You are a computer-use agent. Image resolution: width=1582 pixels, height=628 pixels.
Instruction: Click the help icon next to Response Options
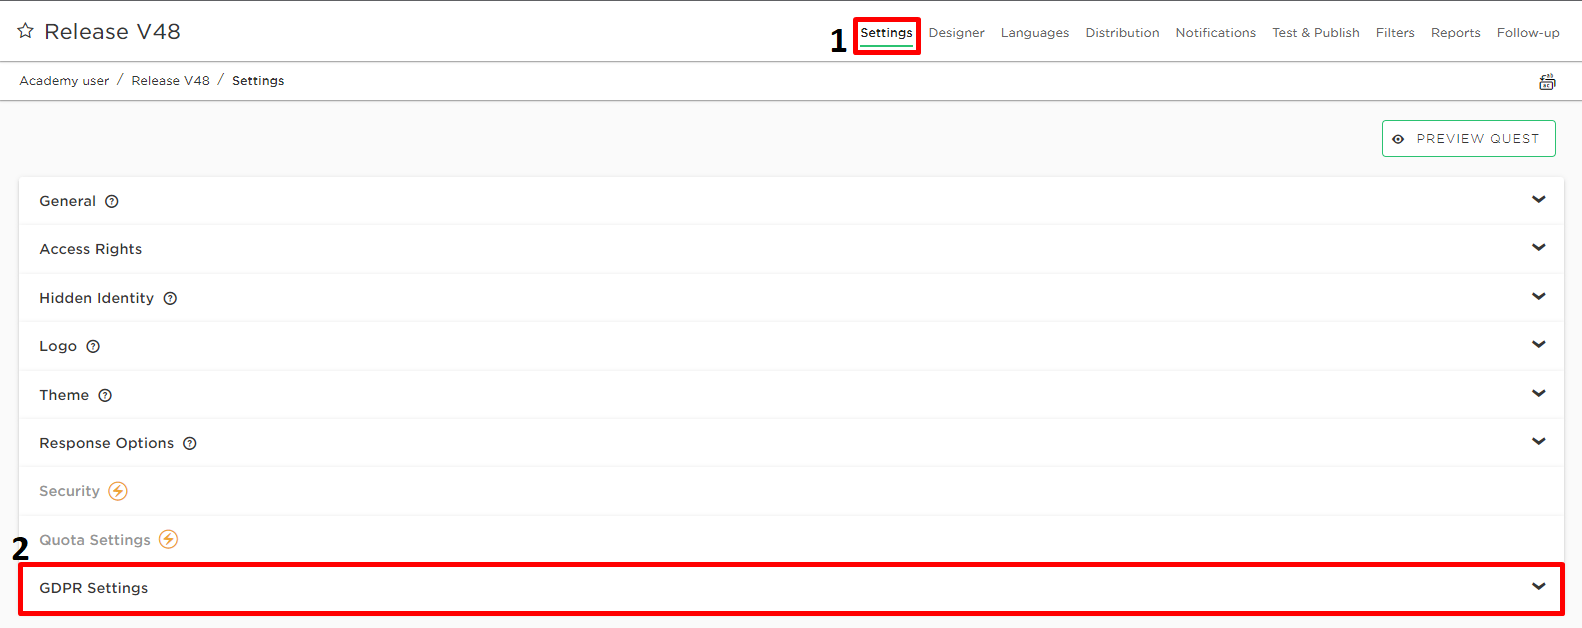[x=190, y=443]
